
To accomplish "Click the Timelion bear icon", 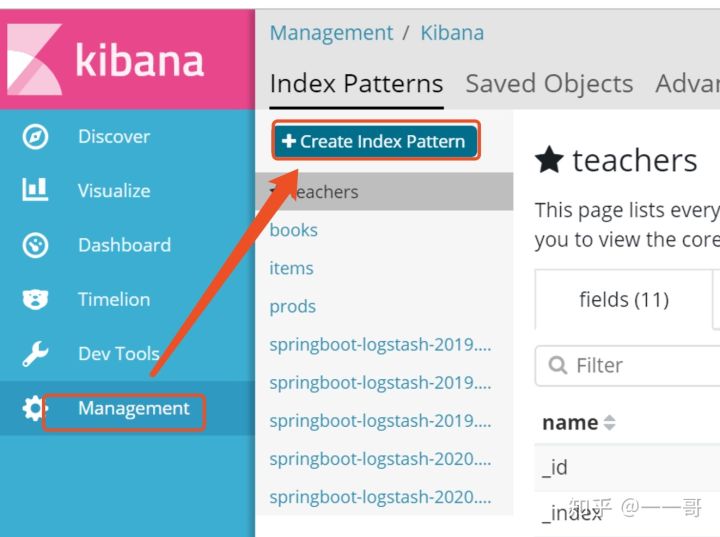I will tap(36, 299).
